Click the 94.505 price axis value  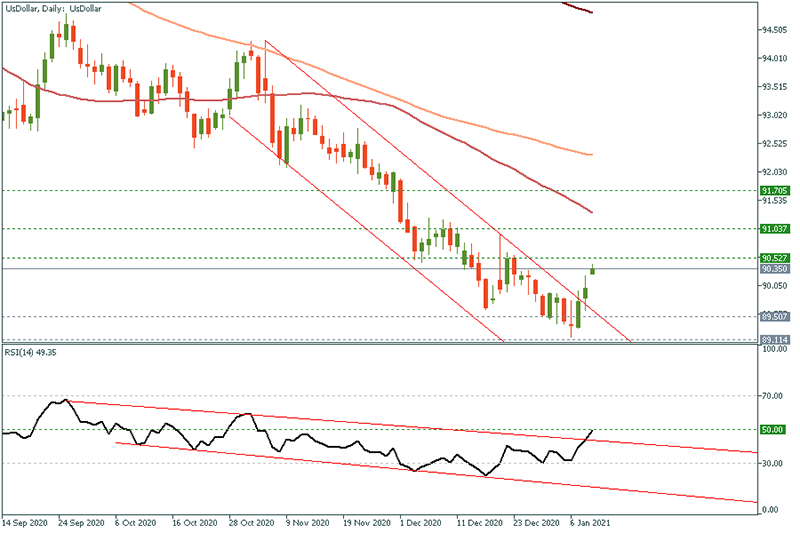click(x=776, y=30)
